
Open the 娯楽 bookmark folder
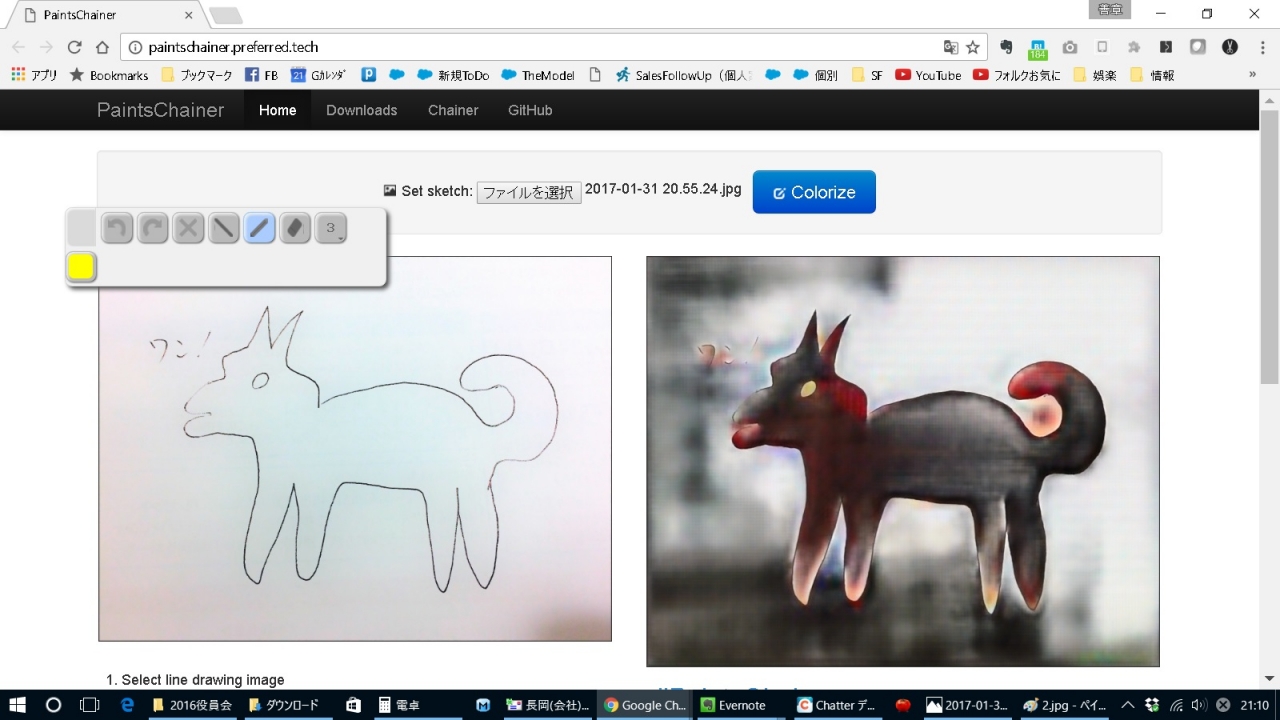pyautogui.click(x=1094, y=75)
